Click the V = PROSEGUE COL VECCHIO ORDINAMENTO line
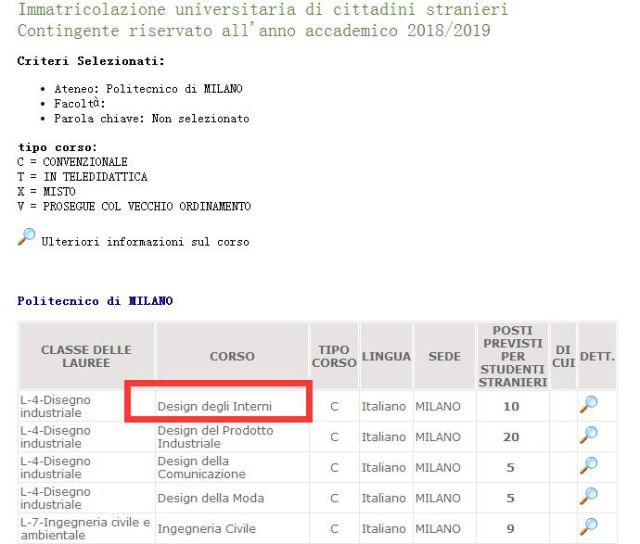Image resolution: width=640 pixels, height=544 pixels. (134, 206)
